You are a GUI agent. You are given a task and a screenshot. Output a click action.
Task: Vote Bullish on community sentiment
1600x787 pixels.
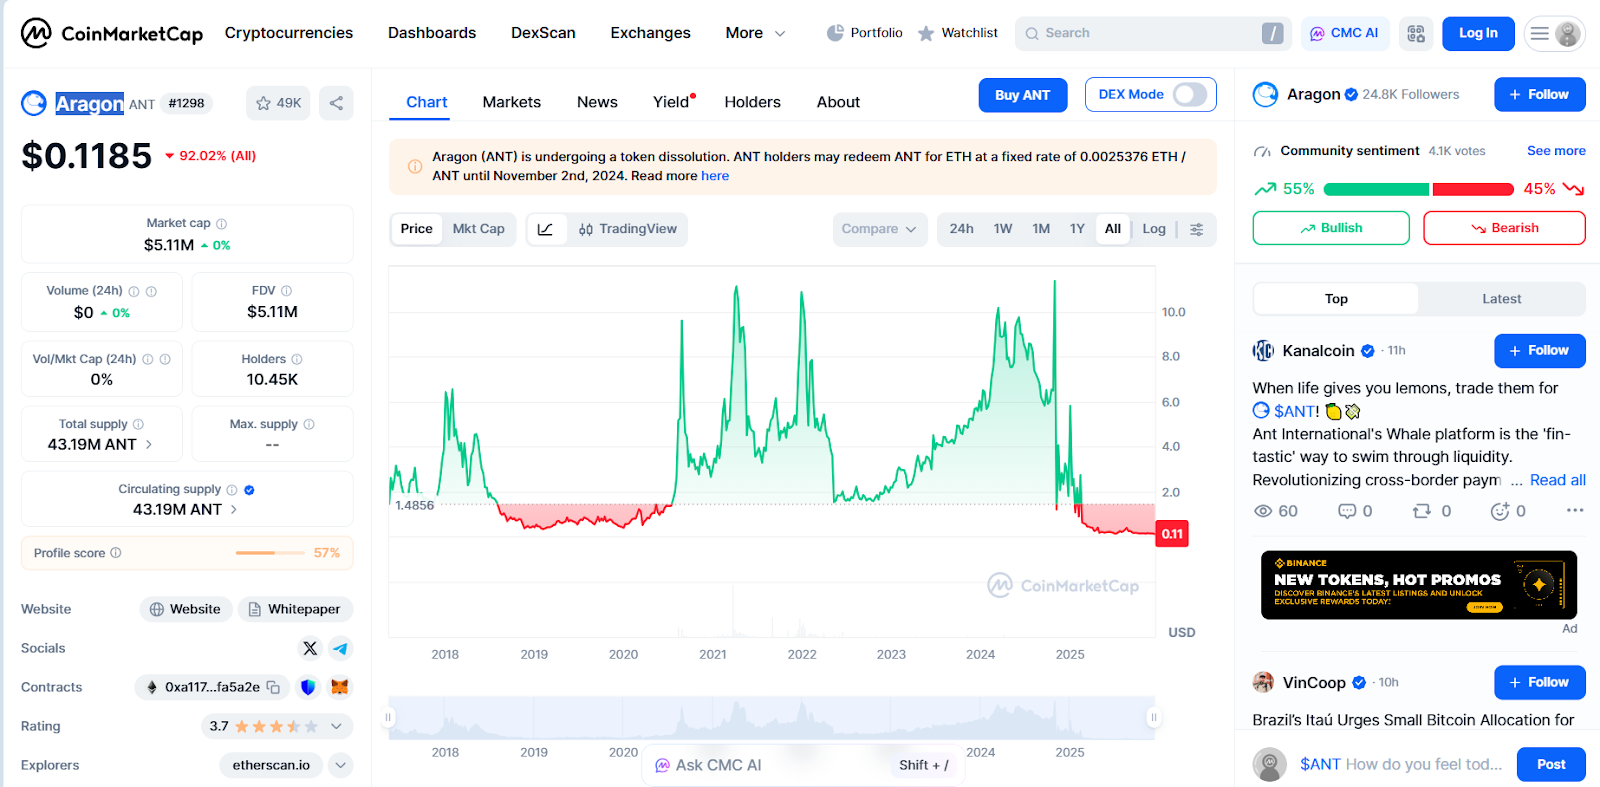click(1330, 228)
